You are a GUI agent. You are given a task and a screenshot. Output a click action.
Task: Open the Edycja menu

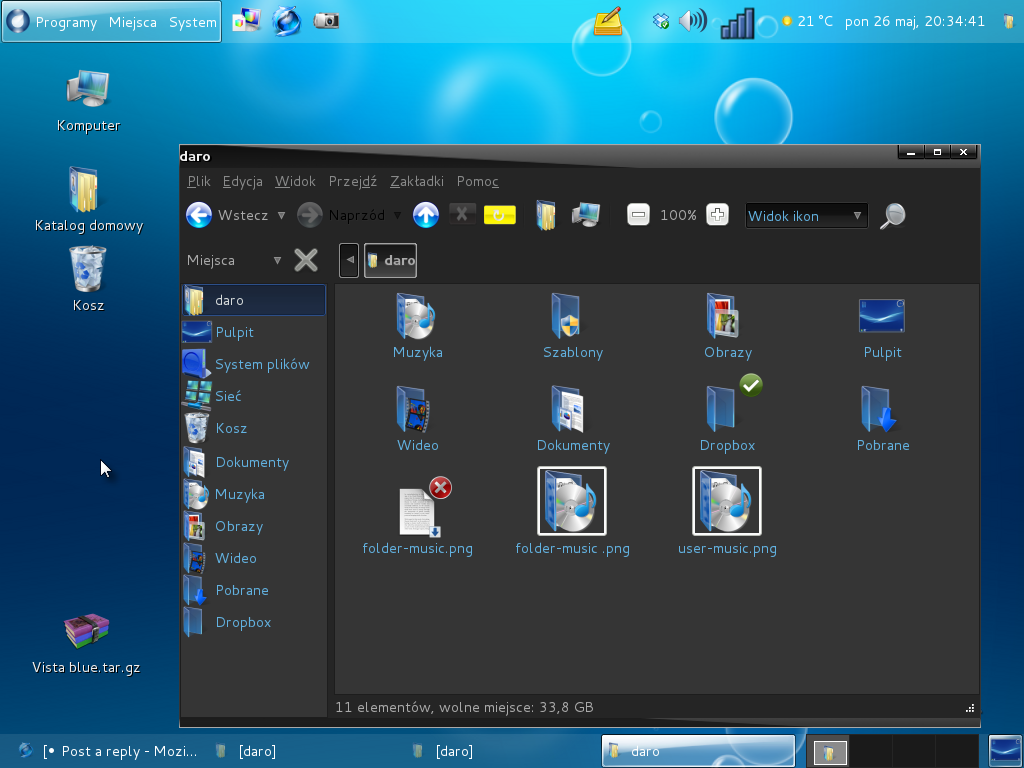(x=242, y=181)
